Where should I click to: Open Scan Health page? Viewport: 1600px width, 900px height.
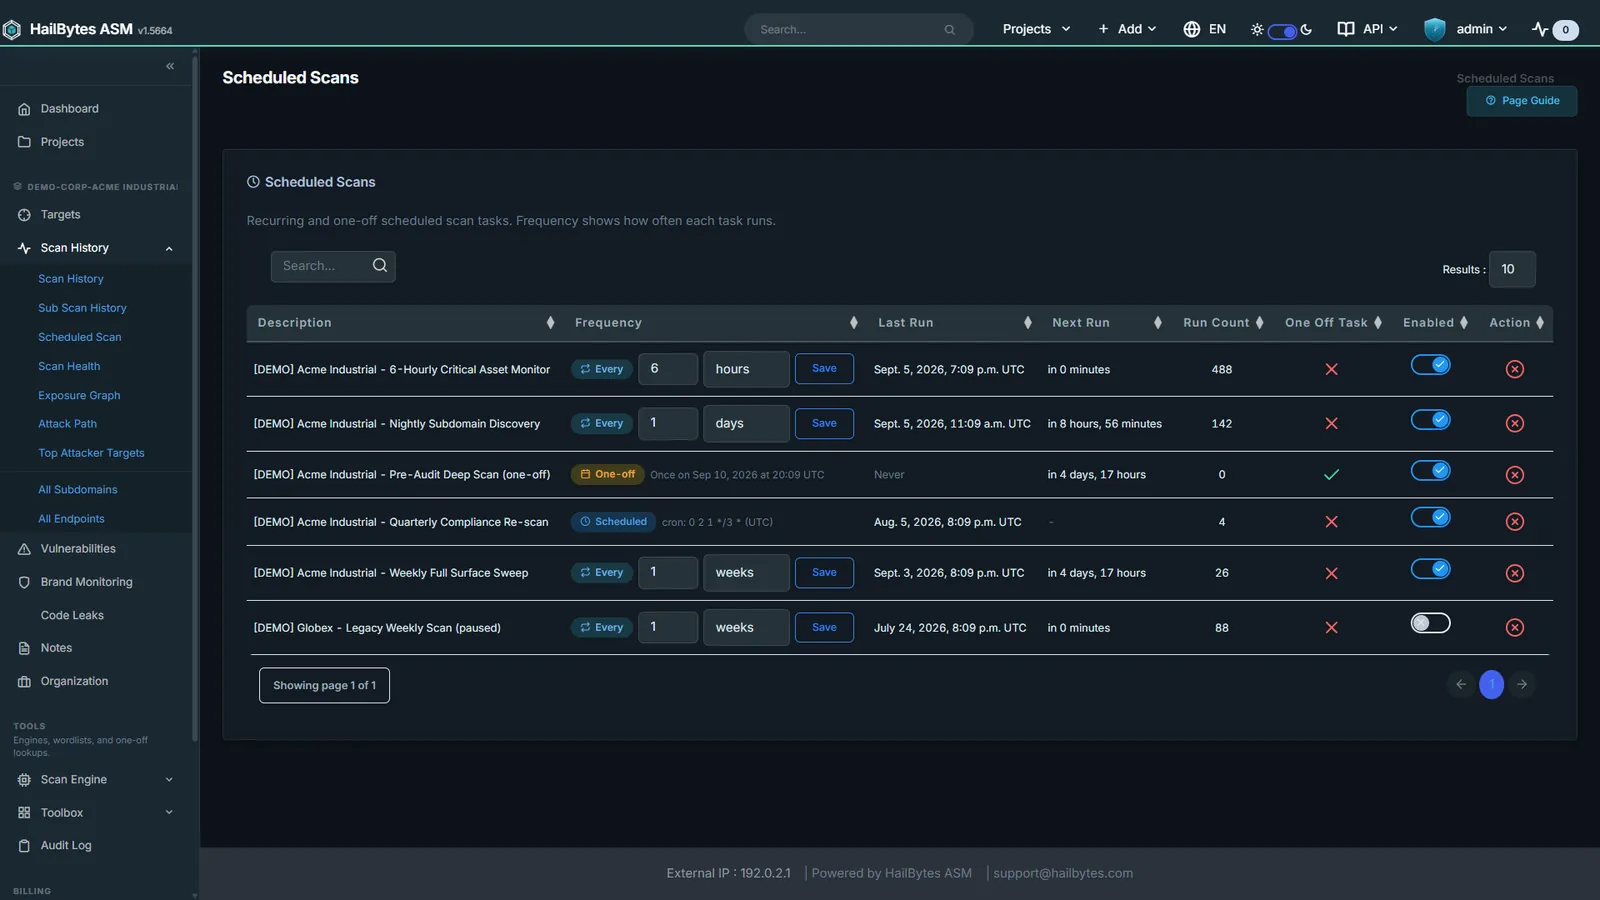[x=69, y=366]
